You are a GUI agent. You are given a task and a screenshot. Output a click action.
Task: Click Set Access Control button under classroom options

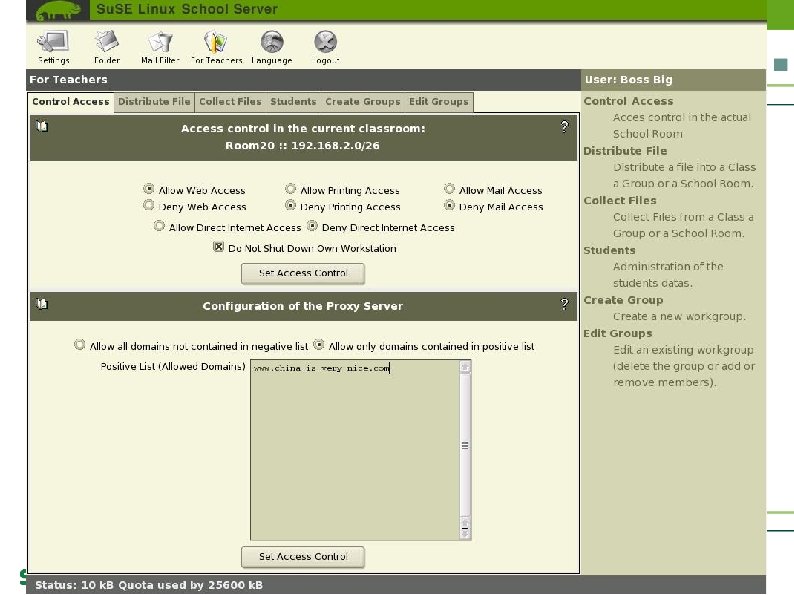point(303,273)
